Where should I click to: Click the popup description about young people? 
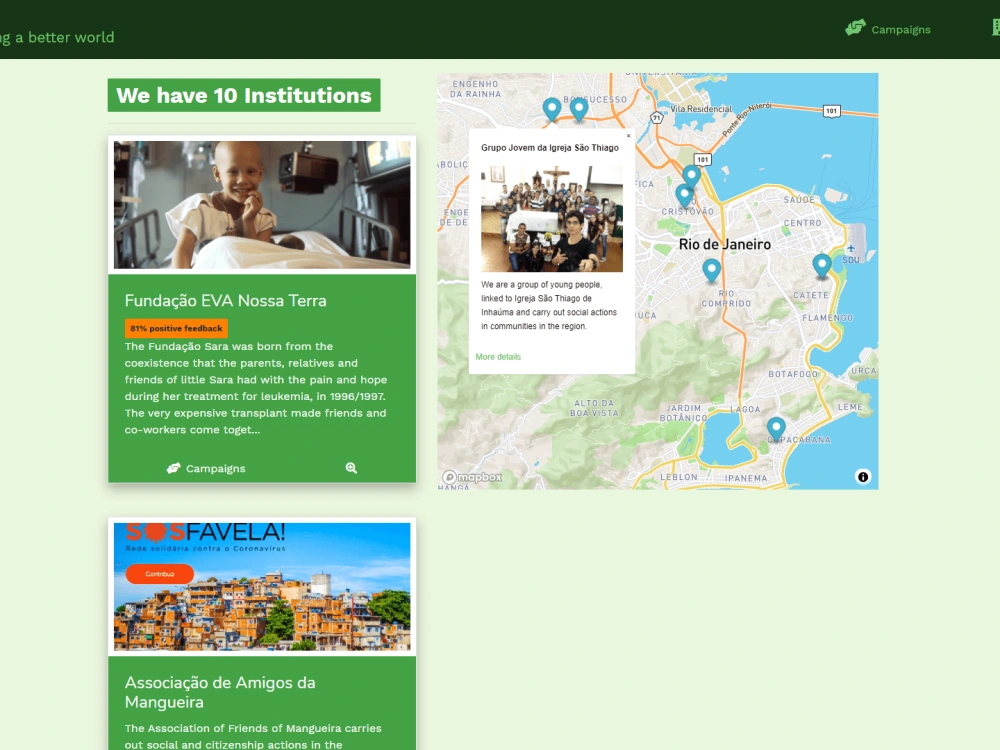(548, 305)
